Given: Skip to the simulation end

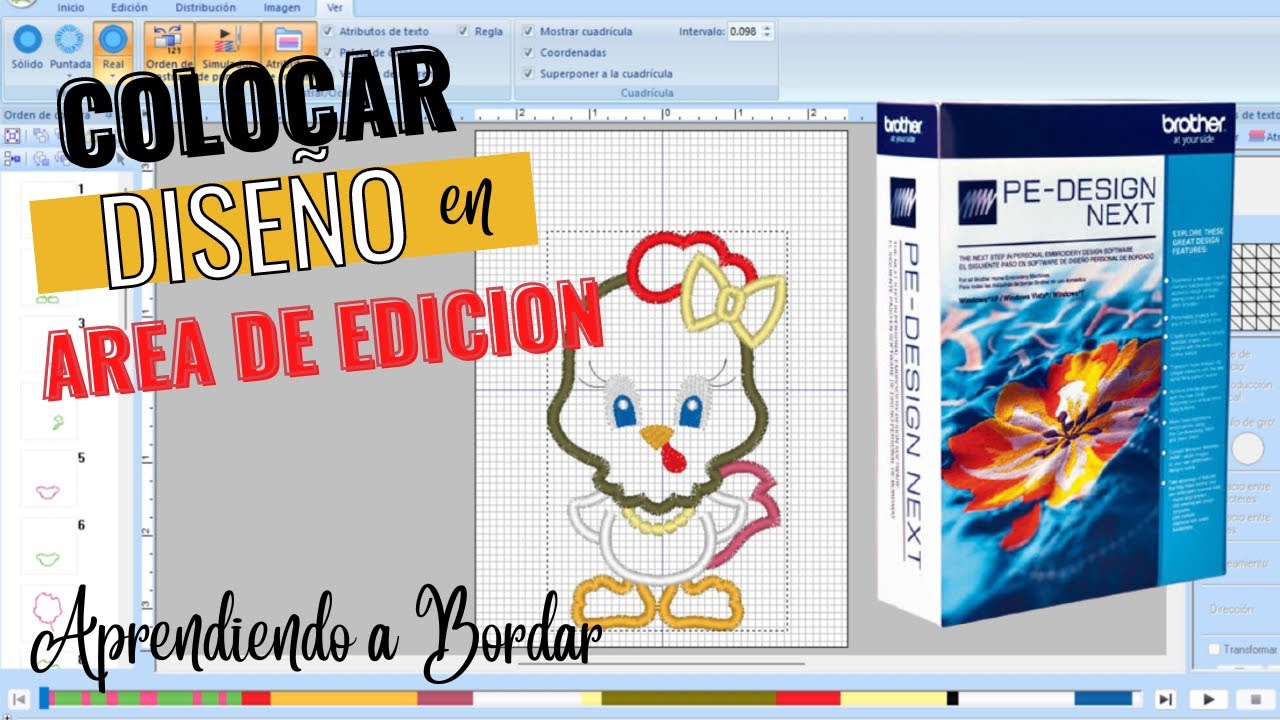Looking at the screenshot, I should tap(1165, 699).
